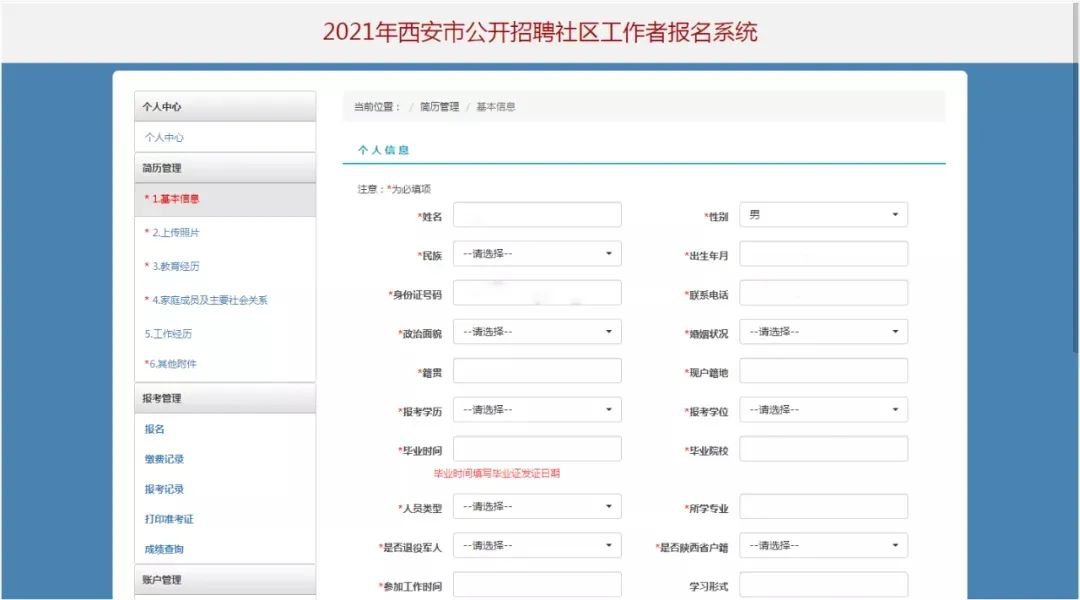Select 5.工作经历 in sidebar
The height and width of the screenshot is (600, 1080).
click(x=168, y=334)
